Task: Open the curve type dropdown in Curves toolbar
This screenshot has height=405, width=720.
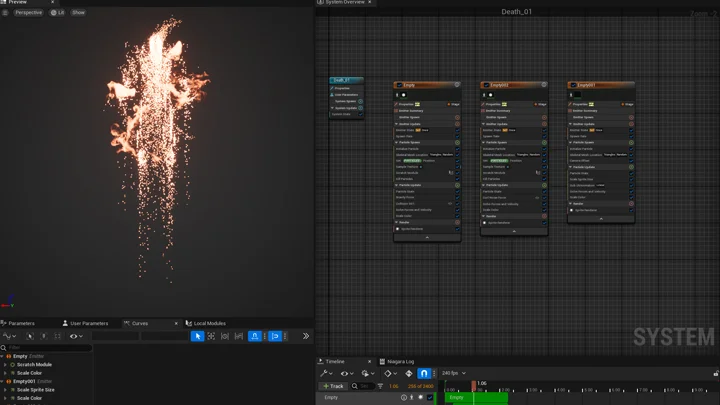Action: [x=9, y=336]
